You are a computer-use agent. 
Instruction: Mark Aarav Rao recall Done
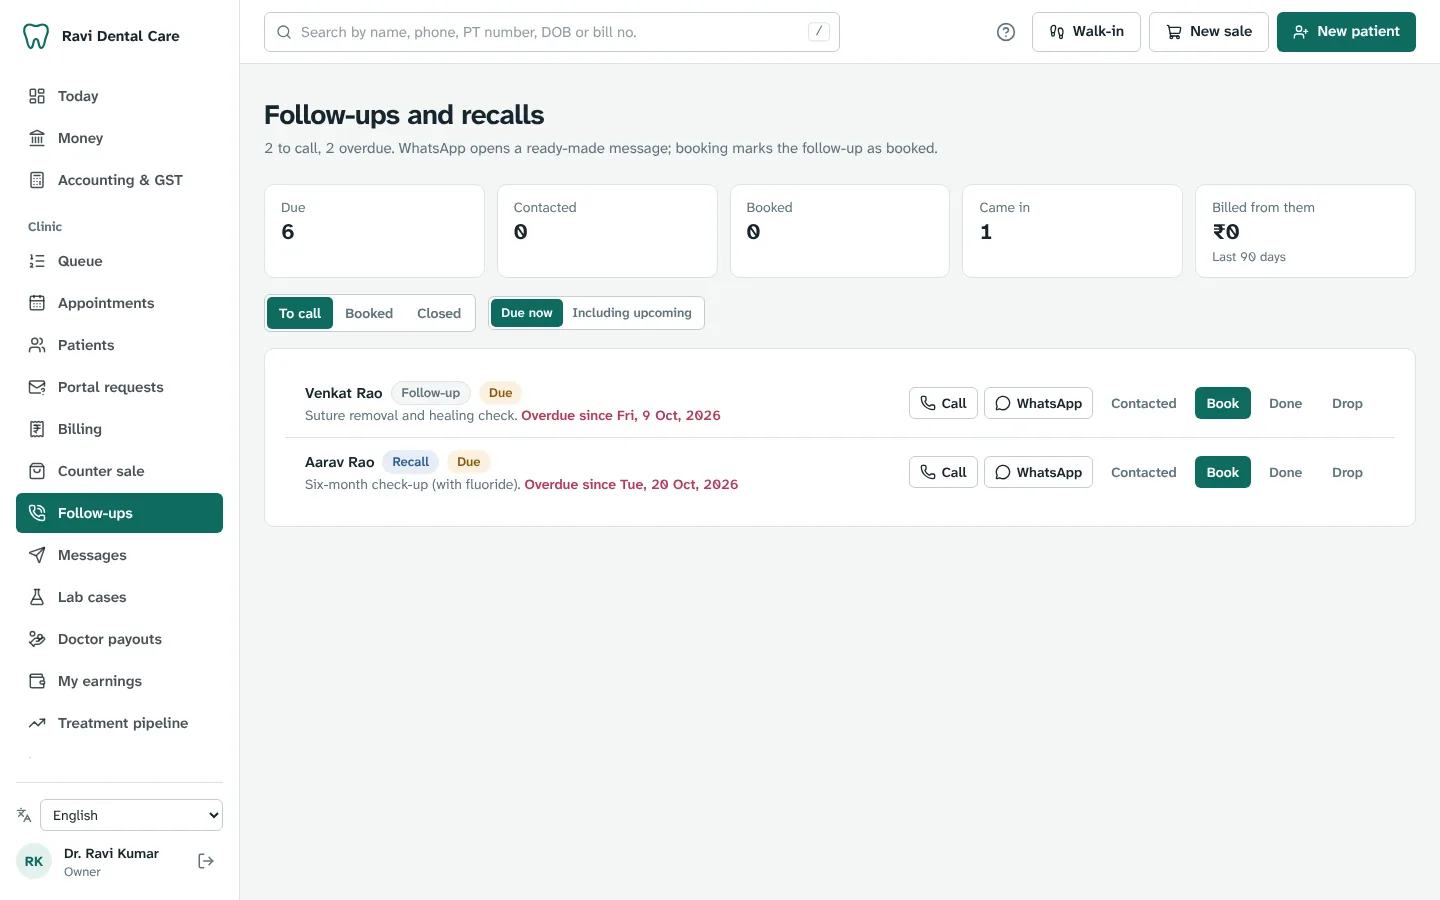pos(1286,472)
